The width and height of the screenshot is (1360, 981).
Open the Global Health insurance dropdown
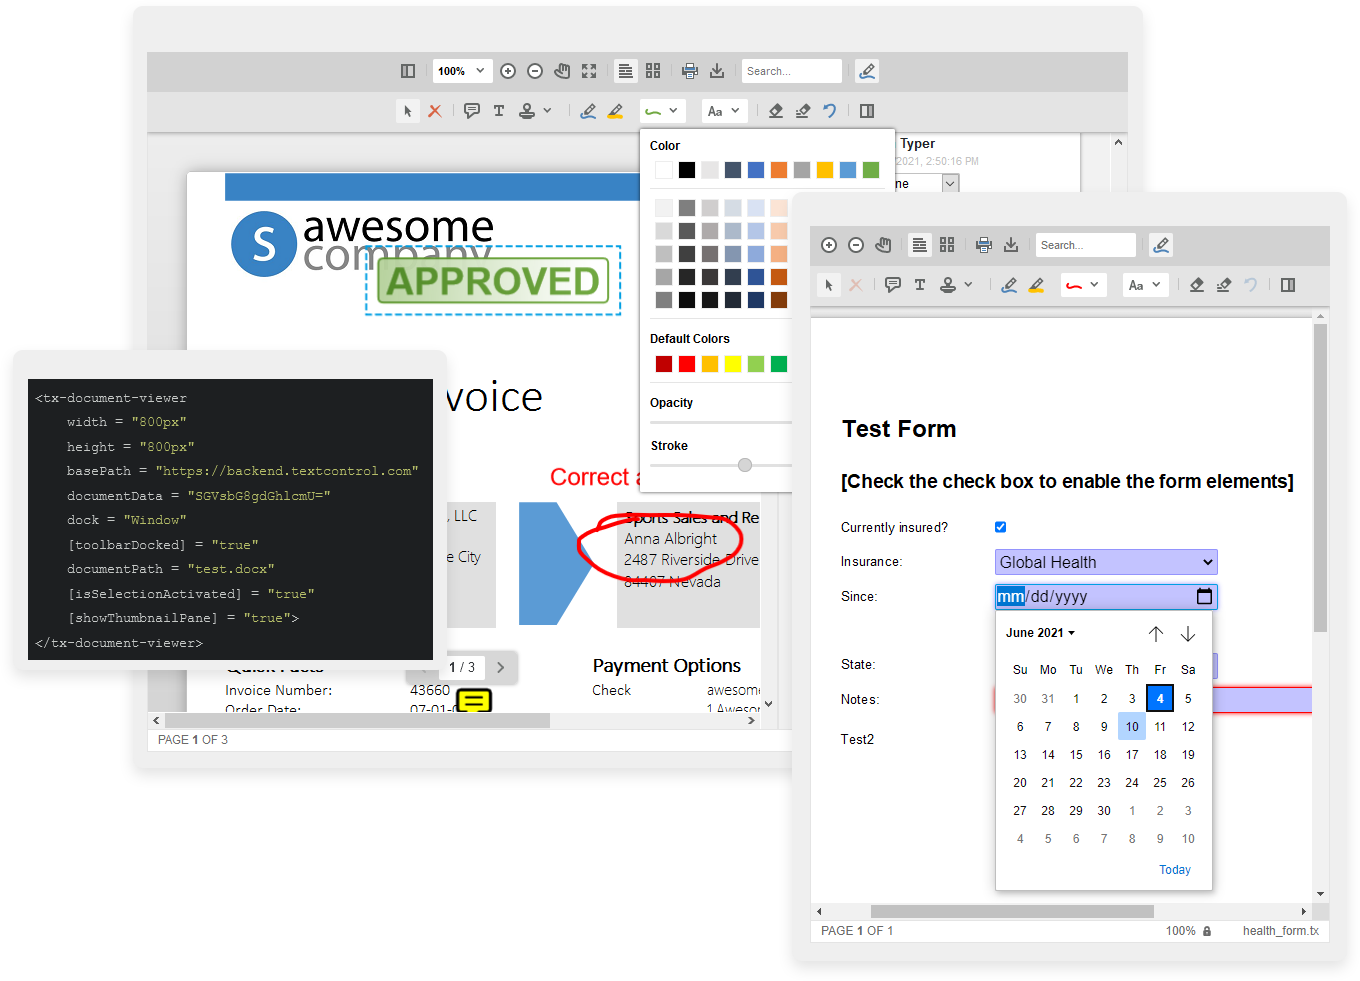(1105, 562)
